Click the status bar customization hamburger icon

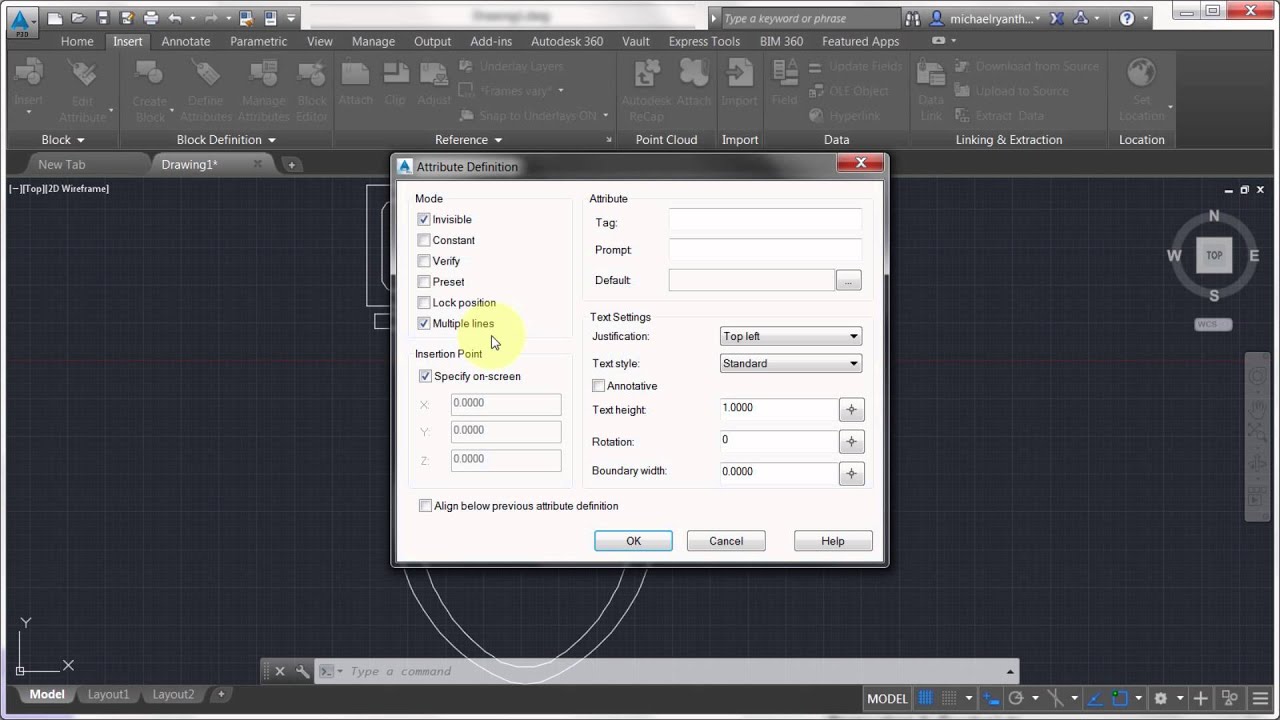click(x=1259, y=698)
